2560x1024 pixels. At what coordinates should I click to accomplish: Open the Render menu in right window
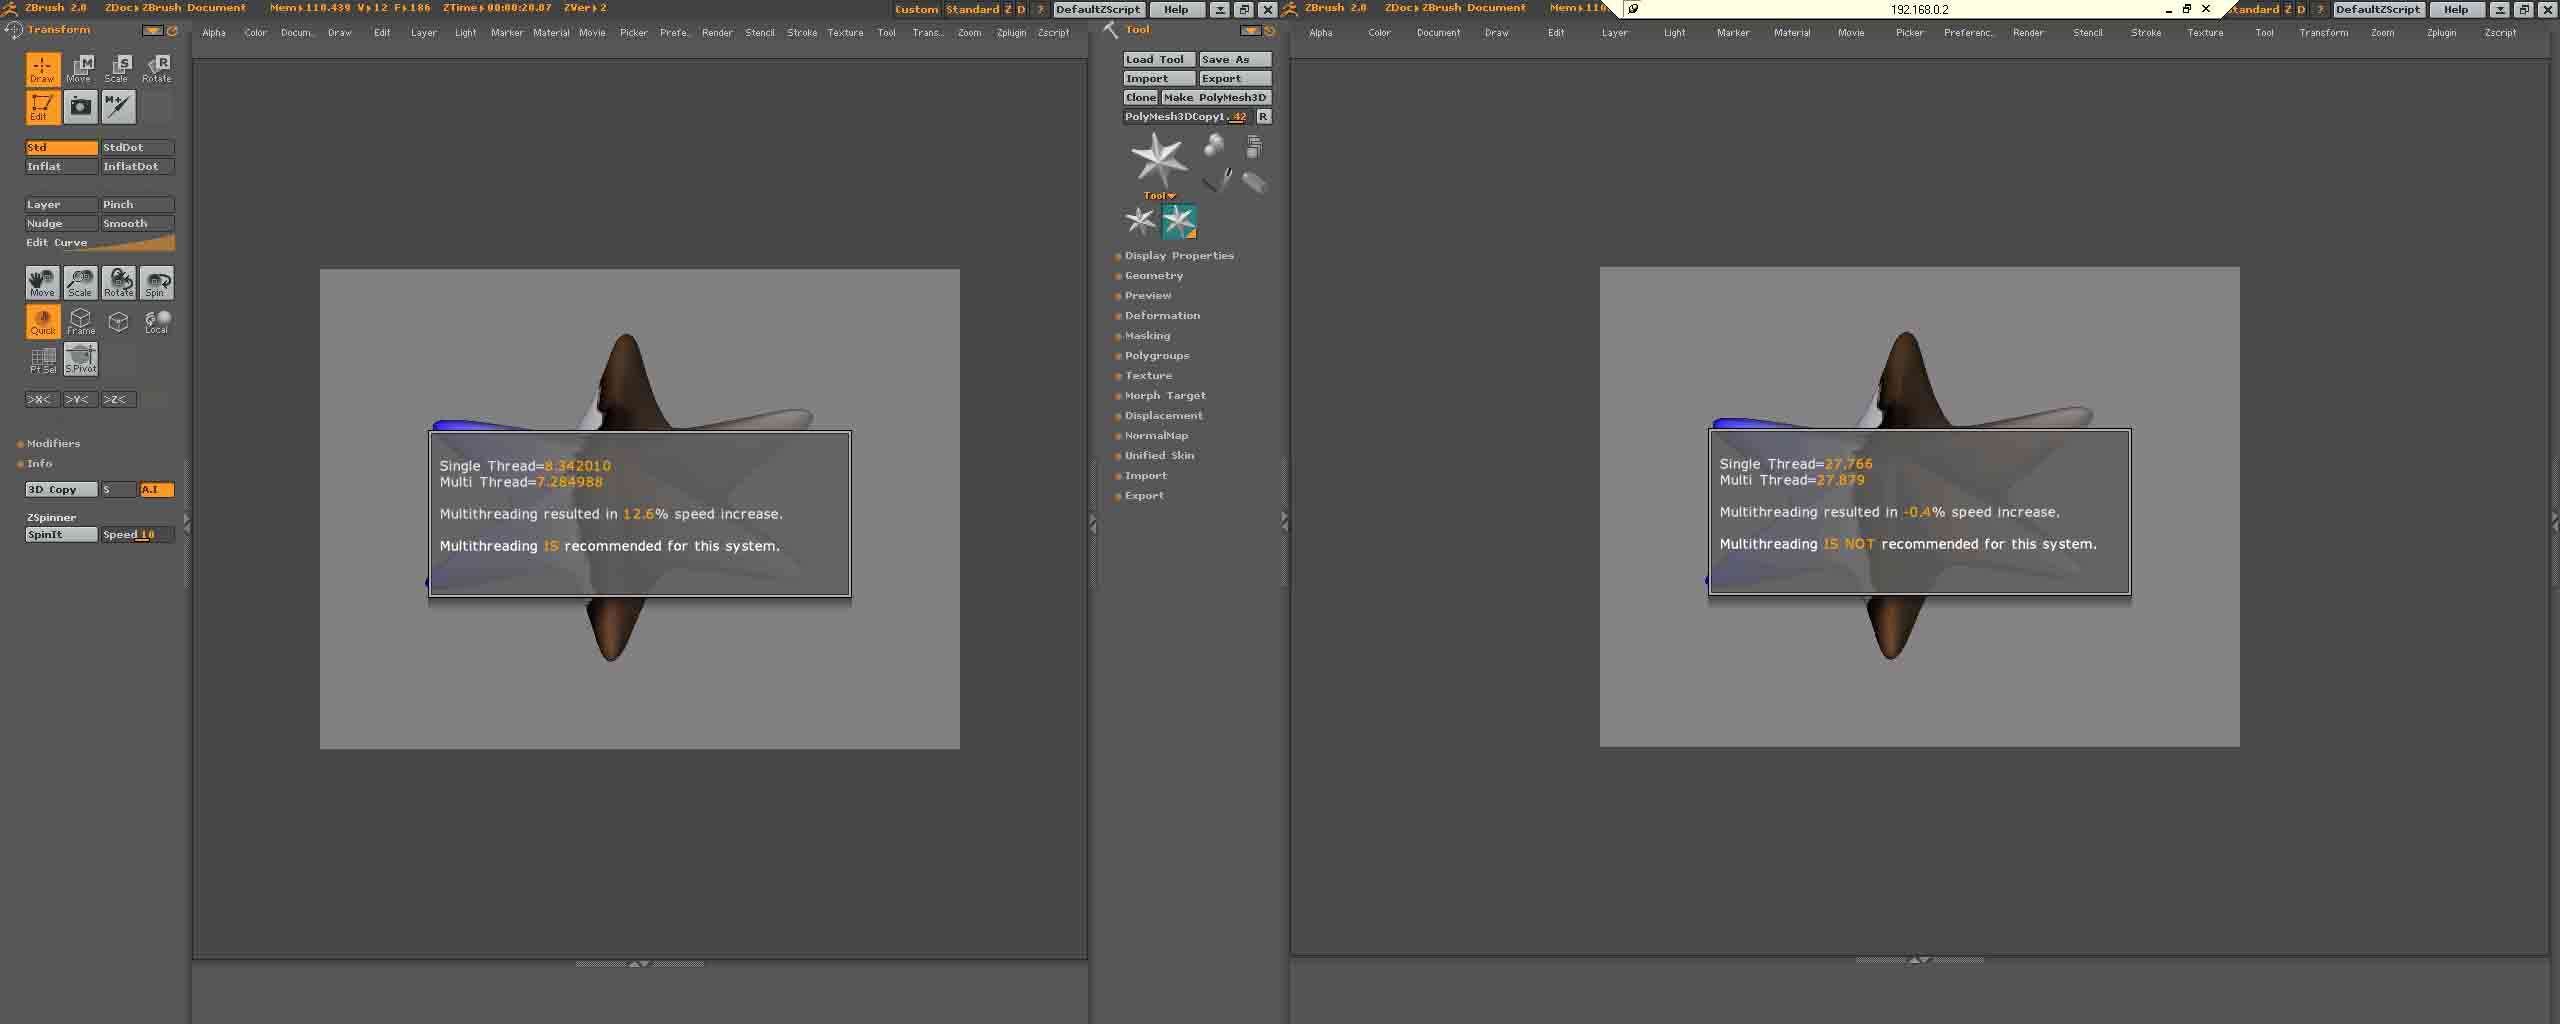(x=2027, y=33)
